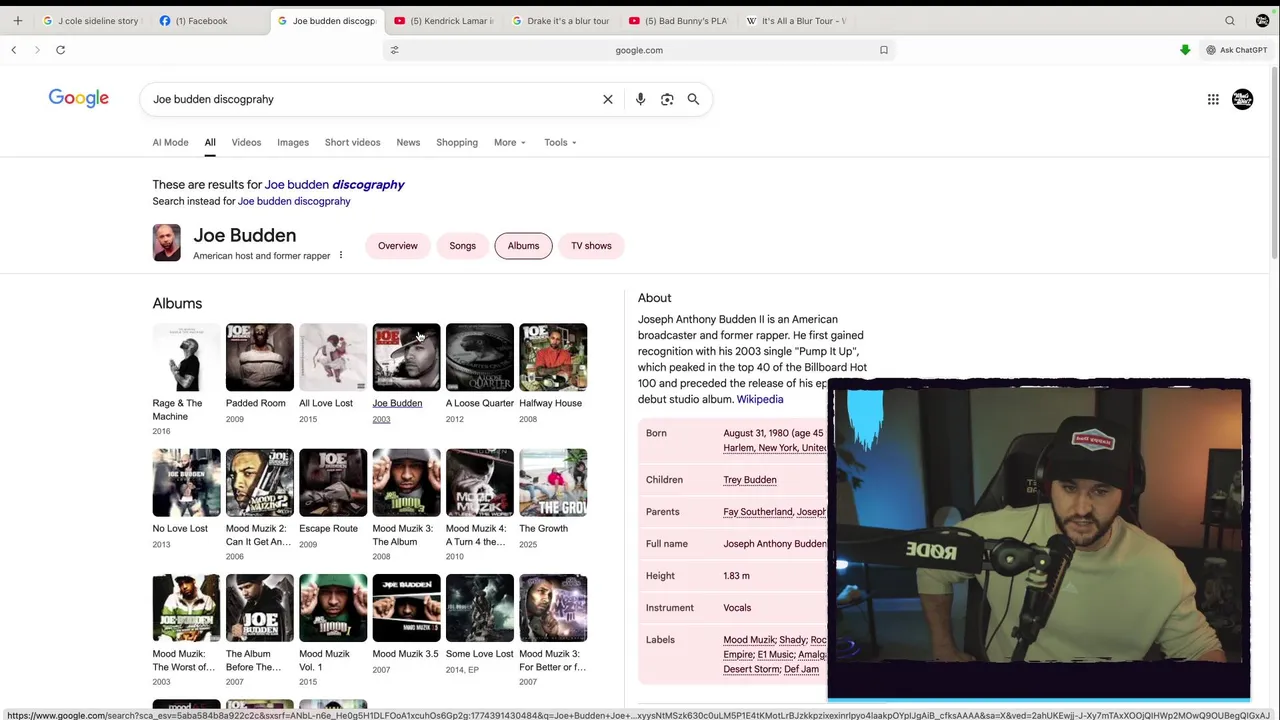The width and height of the screenshot is (1280, 720).
Task: Start voice search with microphone icon
Action: click(x=640, y=99)
